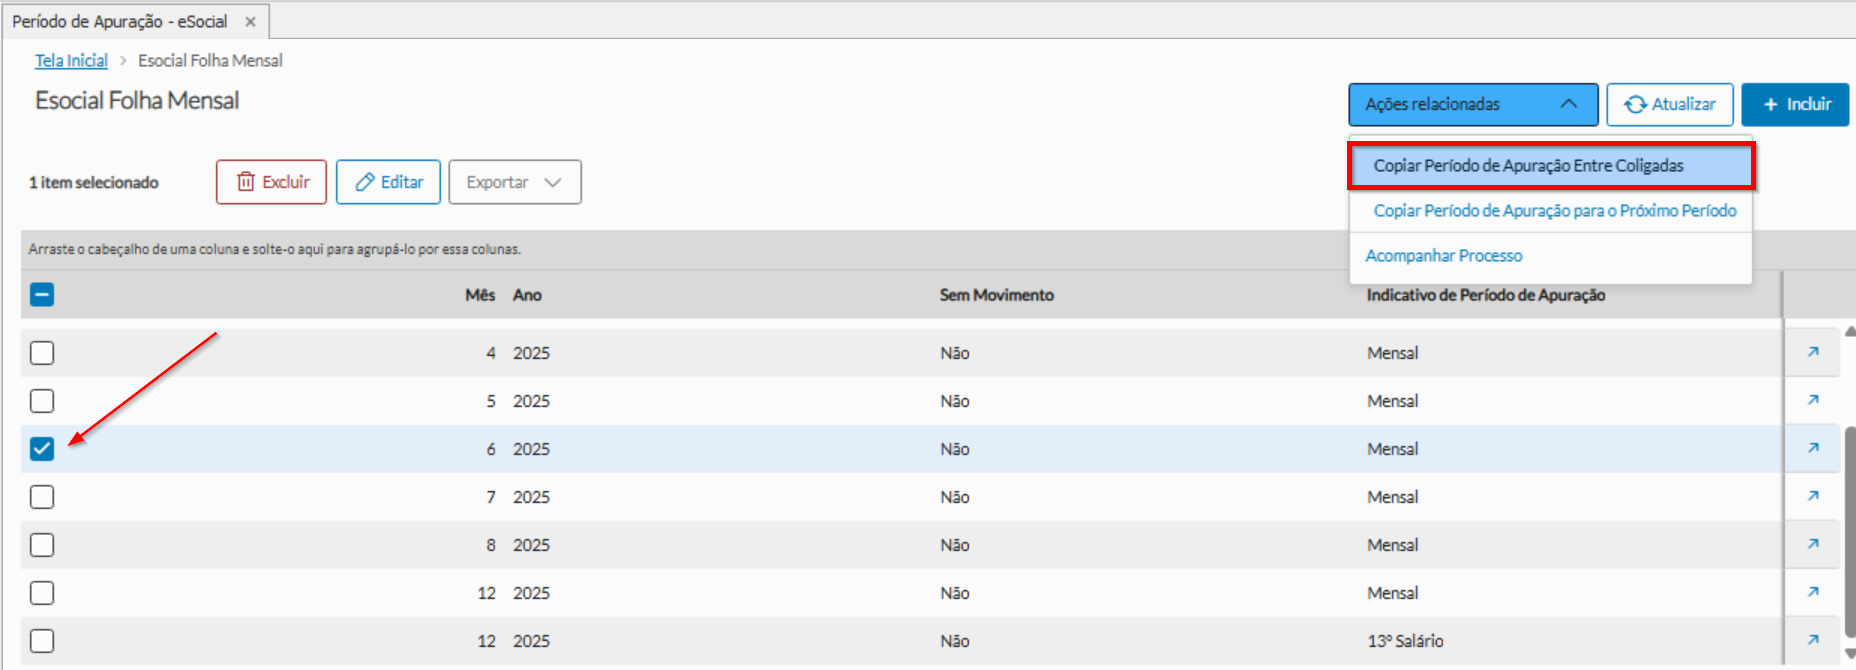Select Copiar Período de Apuração Entre Coligadas
The height and width of the screenshot is (670, 1856).
click(x=1528, y=166)
